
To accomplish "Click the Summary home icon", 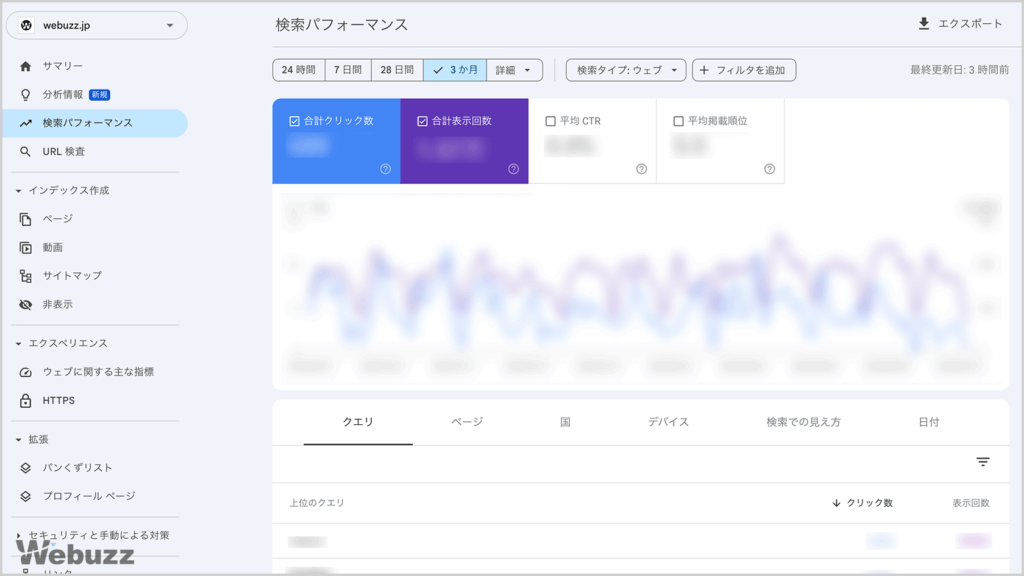I will click(25, 66).
